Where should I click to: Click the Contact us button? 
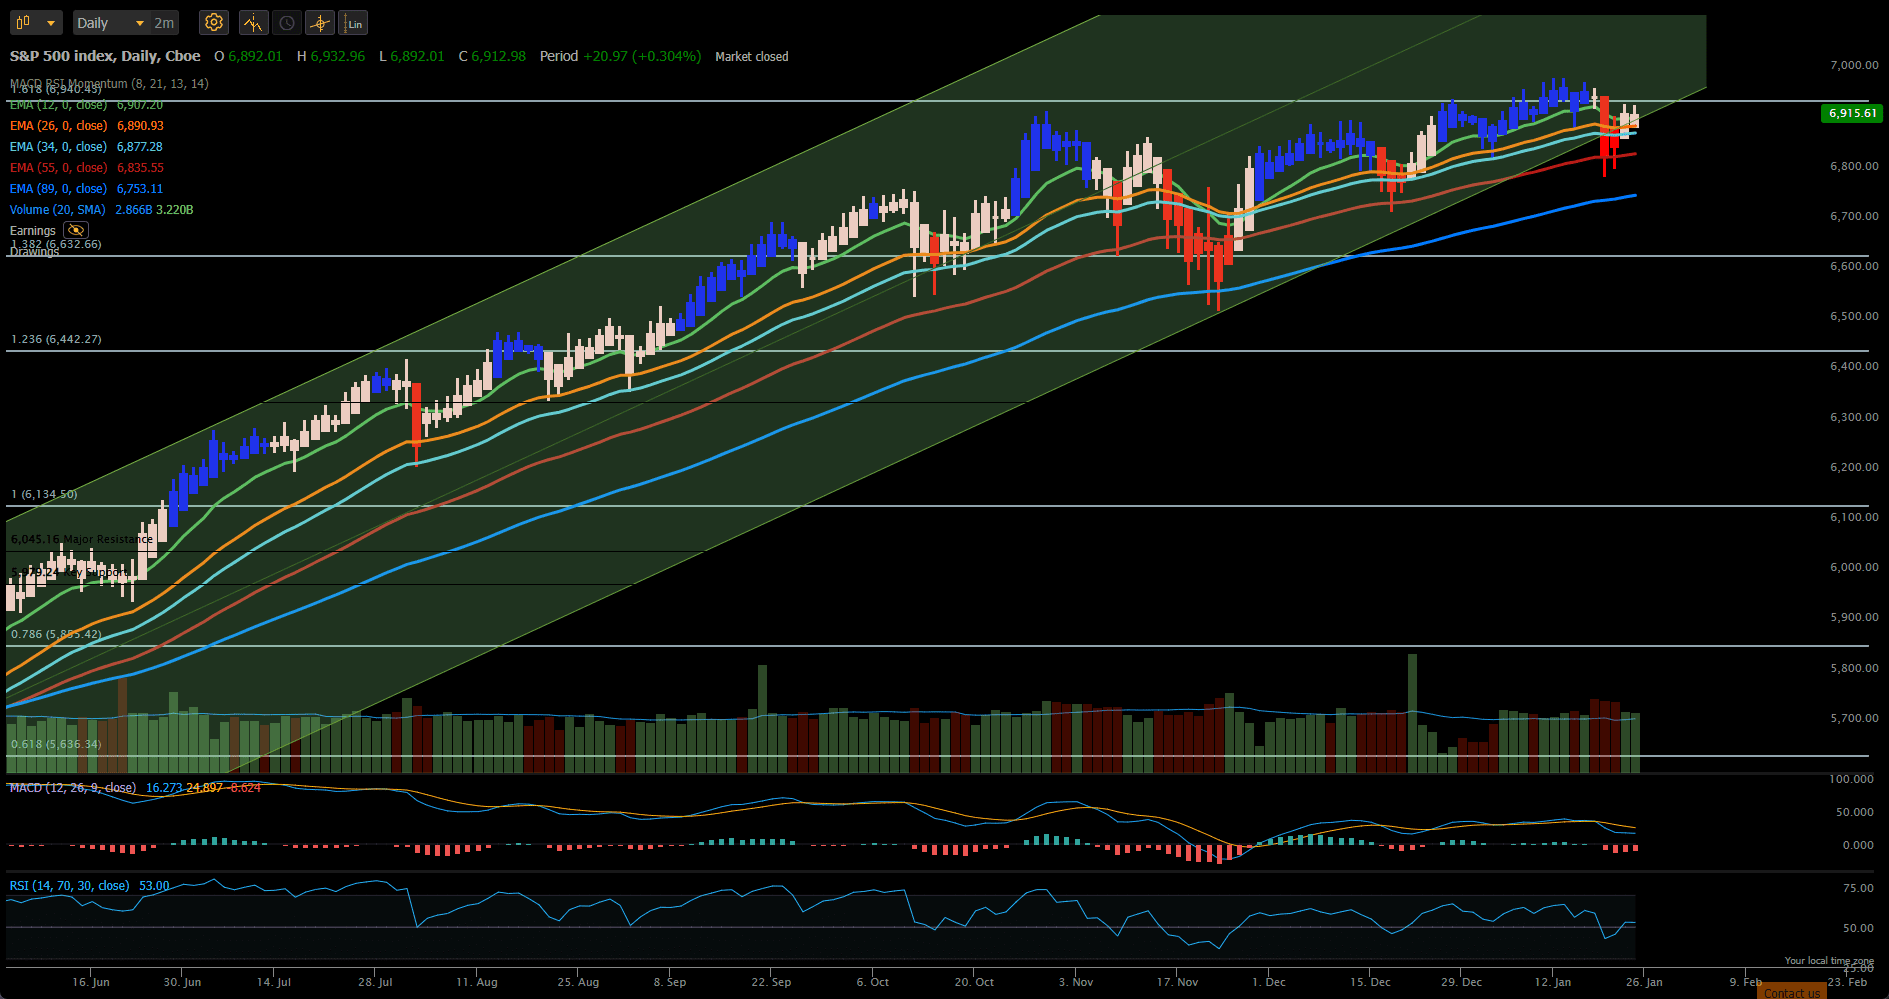[x=1791, y=992]
